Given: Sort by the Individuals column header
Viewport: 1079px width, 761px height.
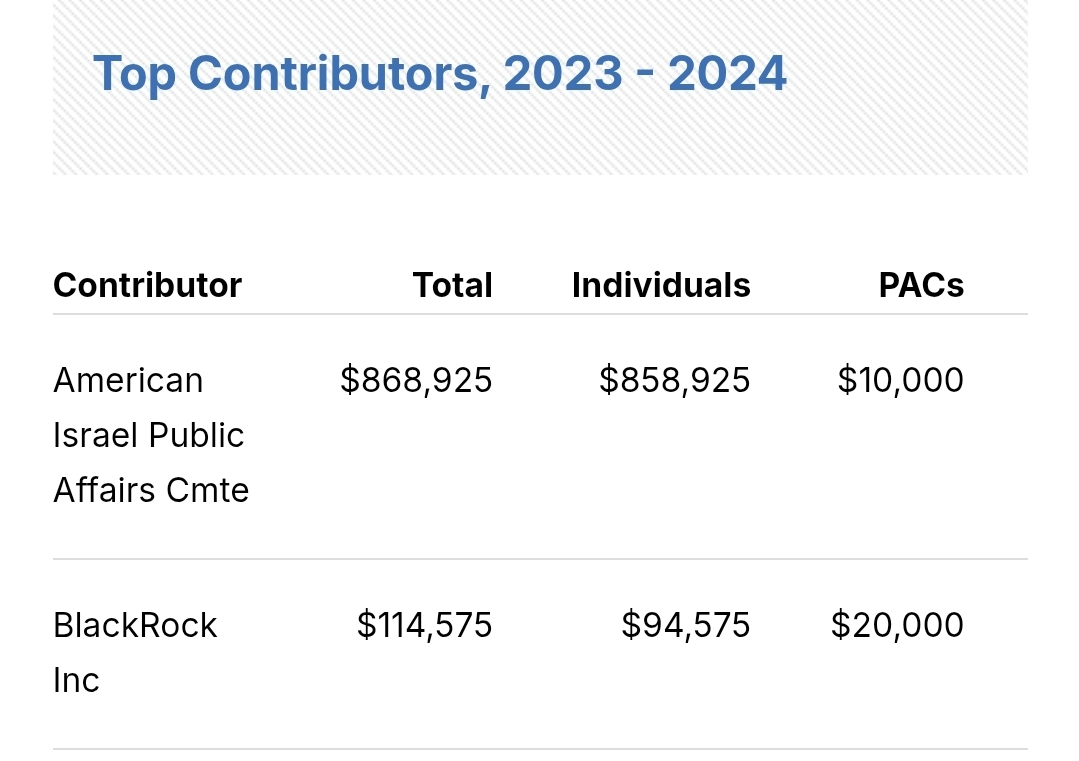Looking at the screenshot, I should click(661, 286).
